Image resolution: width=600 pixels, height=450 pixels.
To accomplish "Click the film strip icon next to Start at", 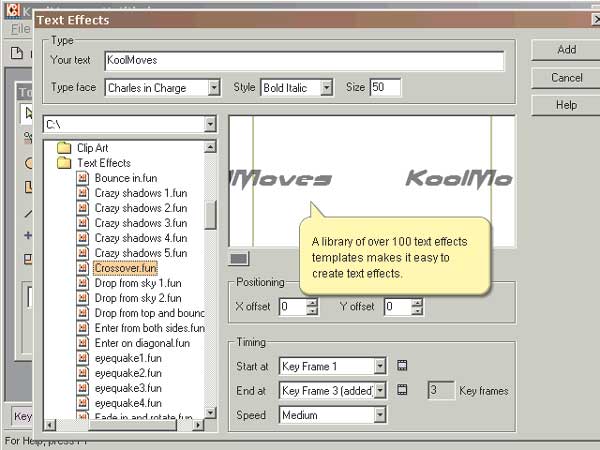I will (x=402, y=365).
